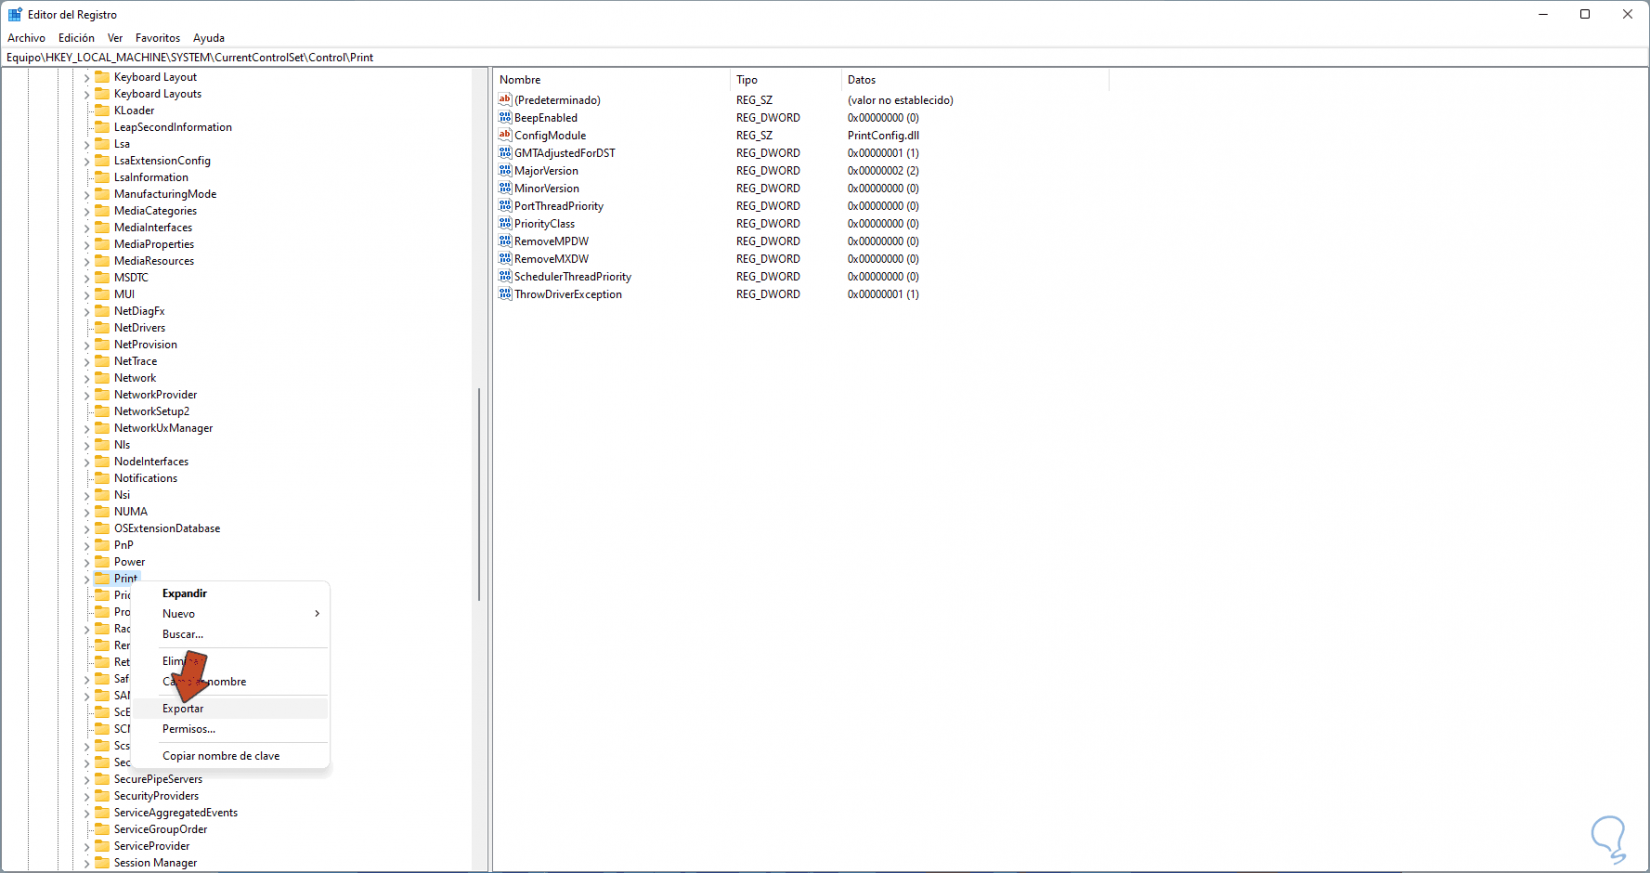Click the RemoveMPDW value icon

click(x=505, y=241)
